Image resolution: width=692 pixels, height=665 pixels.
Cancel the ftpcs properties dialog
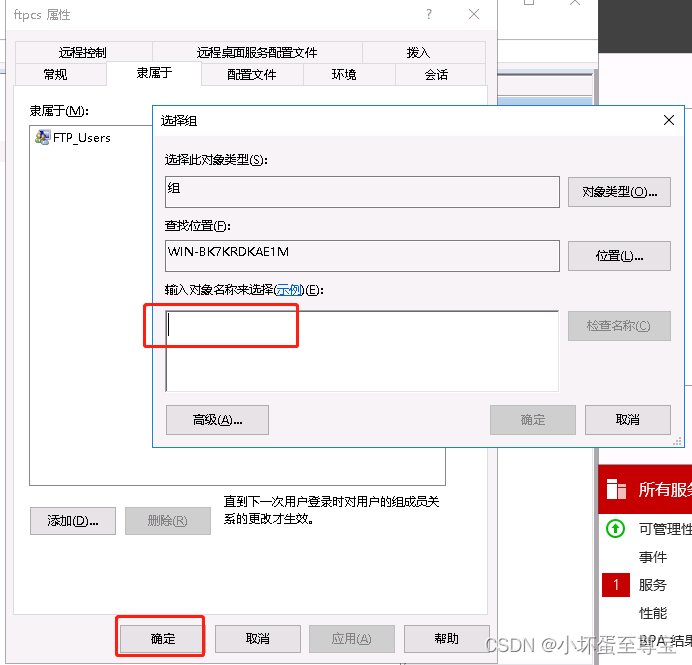tap(258, 639)
